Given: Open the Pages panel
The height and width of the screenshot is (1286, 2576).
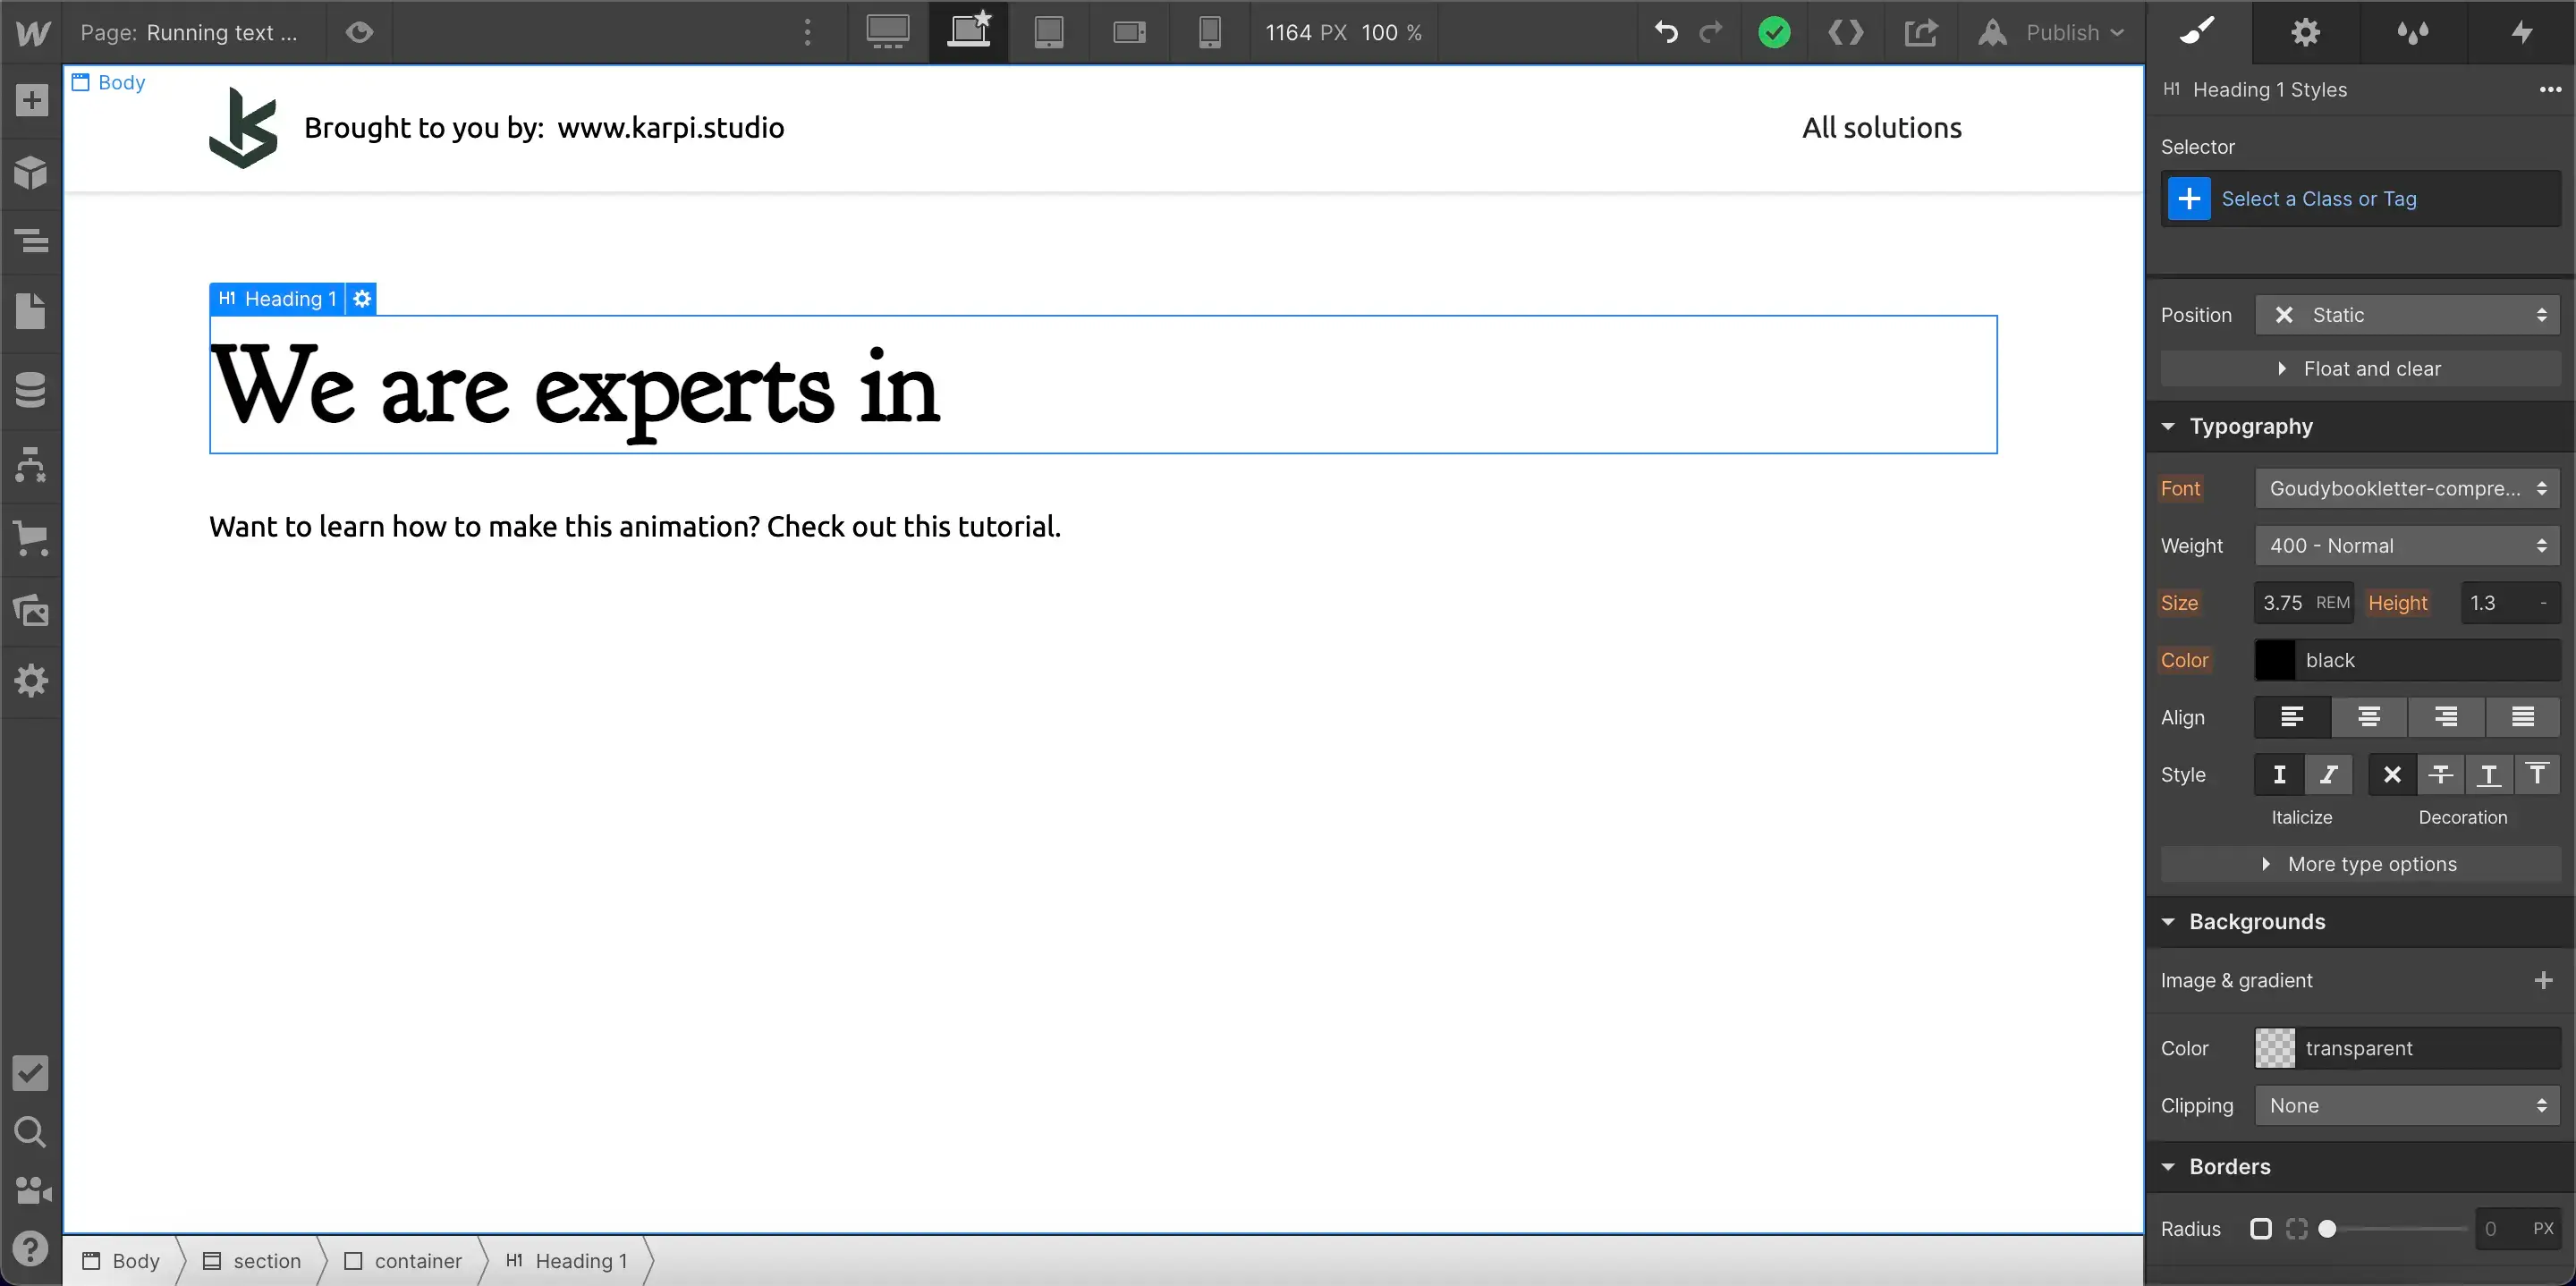Looking at the screenshot, I should point(30,312).
